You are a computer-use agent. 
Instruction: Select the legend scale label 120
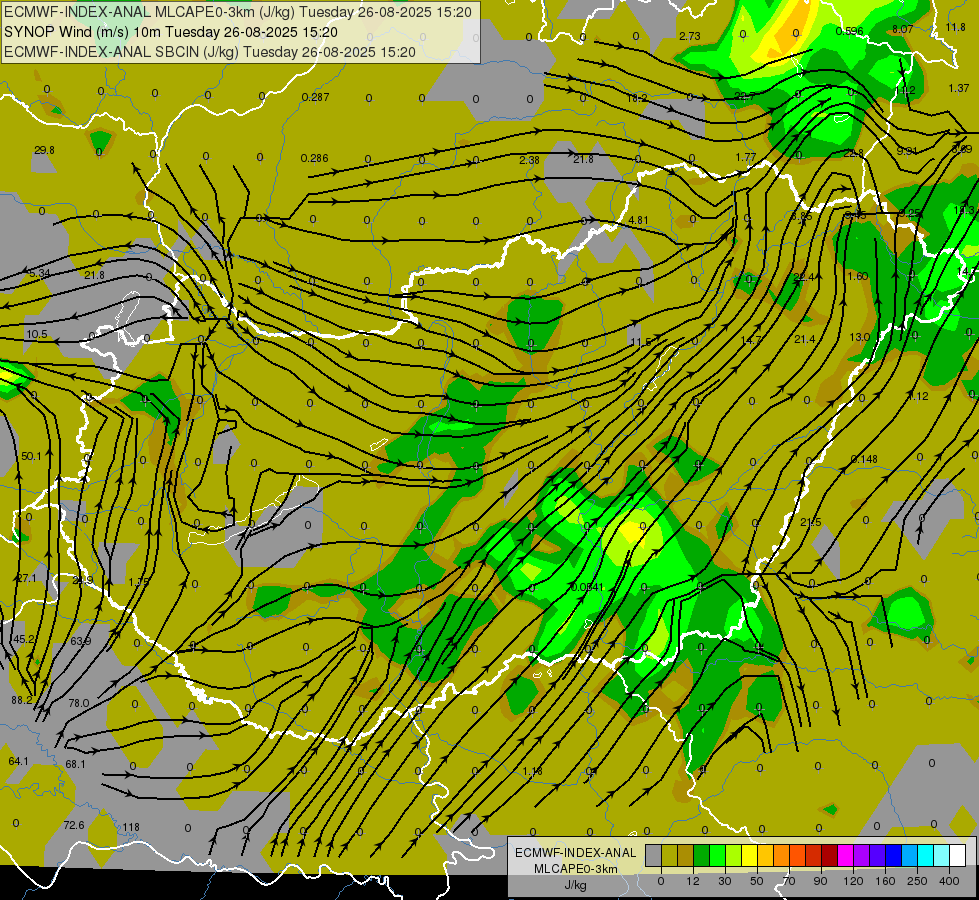[x=853, y=881]
